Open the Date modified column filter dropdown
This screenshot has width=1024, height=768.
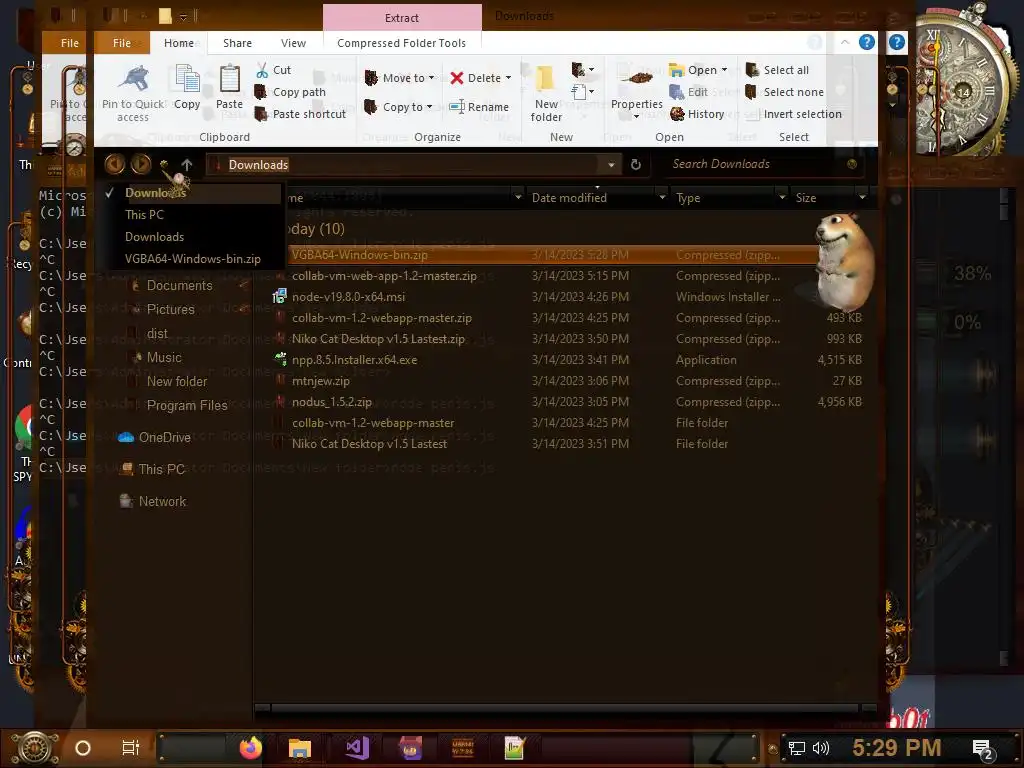[x=662, y=197]
